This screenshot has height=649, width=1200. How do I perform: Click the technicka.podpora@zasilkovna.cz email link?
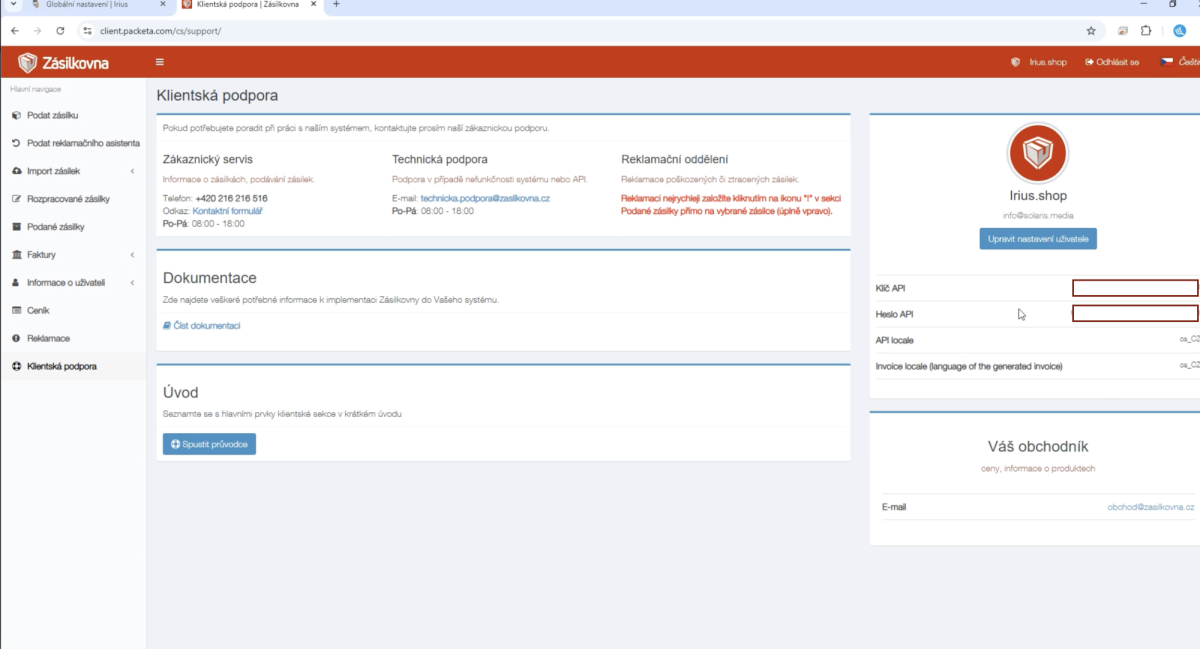(485, 199)
